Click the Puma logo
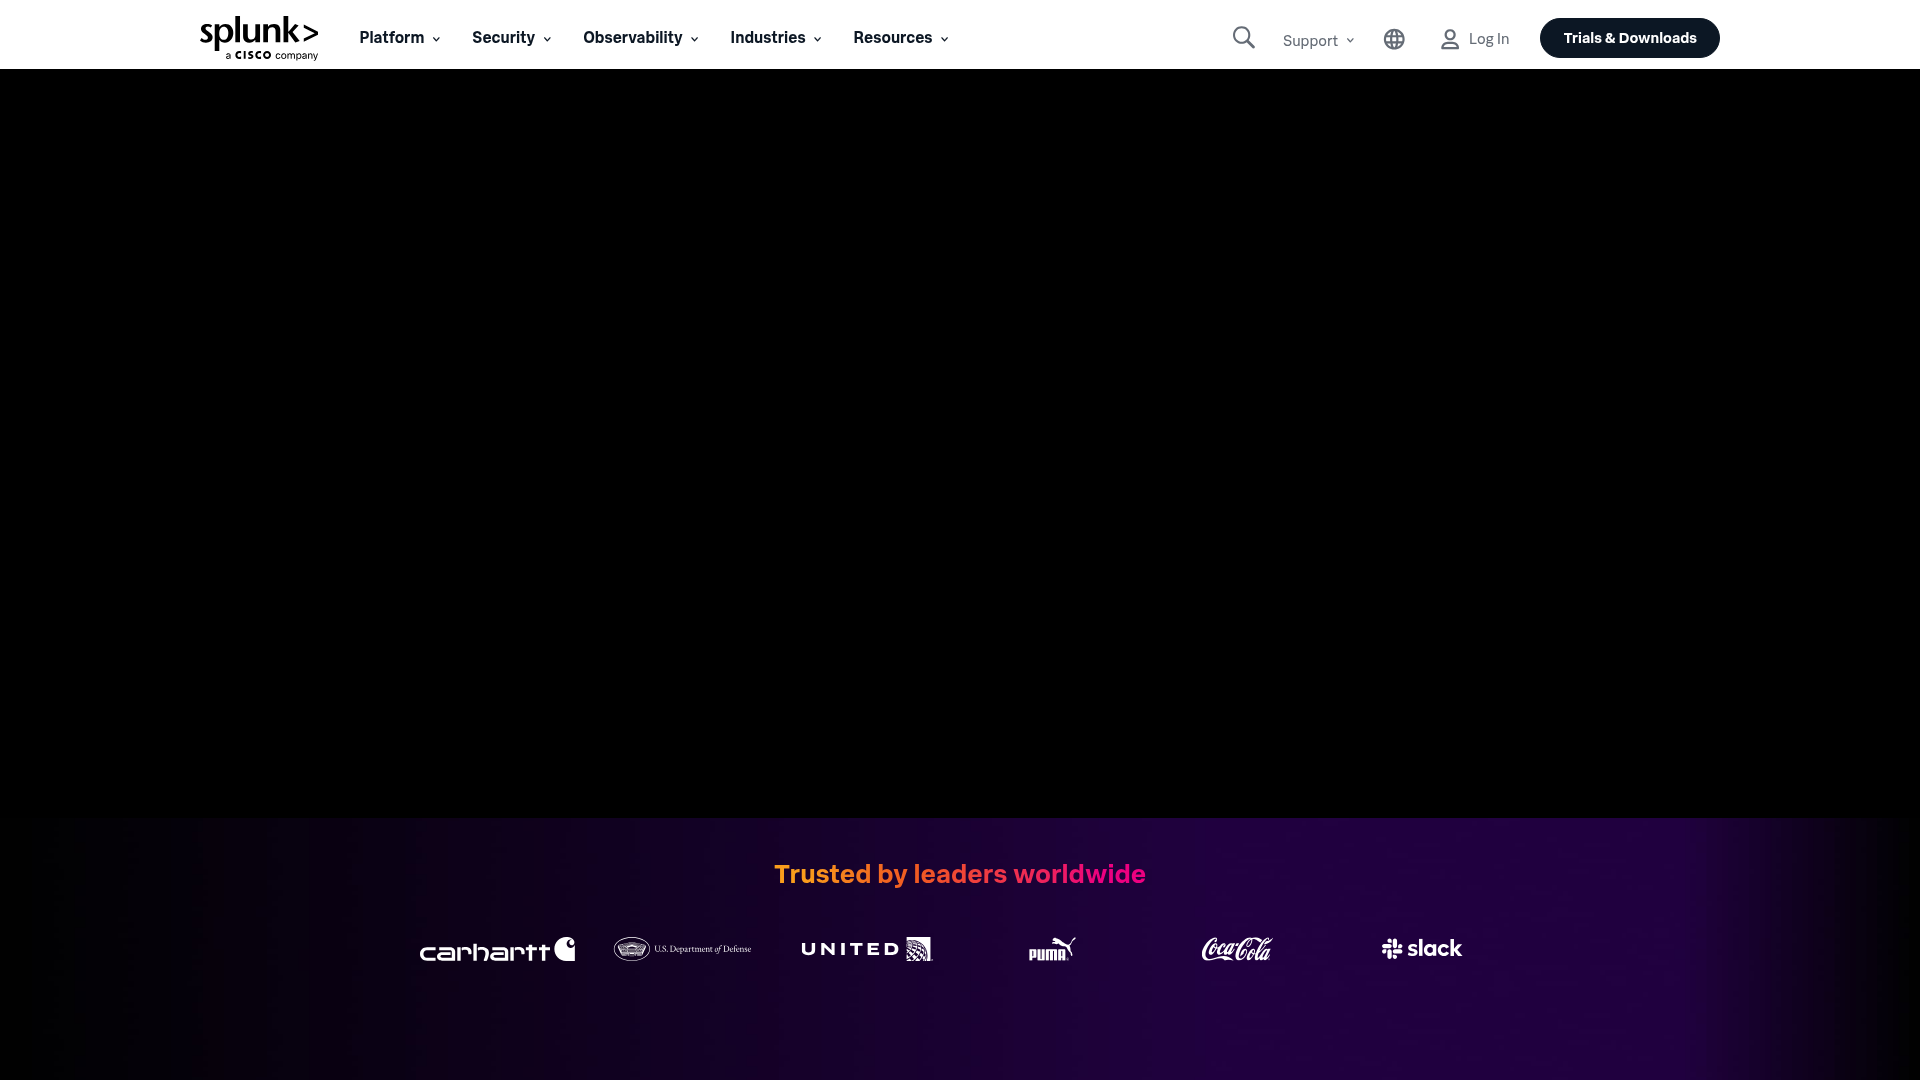 click(1050, 950)
